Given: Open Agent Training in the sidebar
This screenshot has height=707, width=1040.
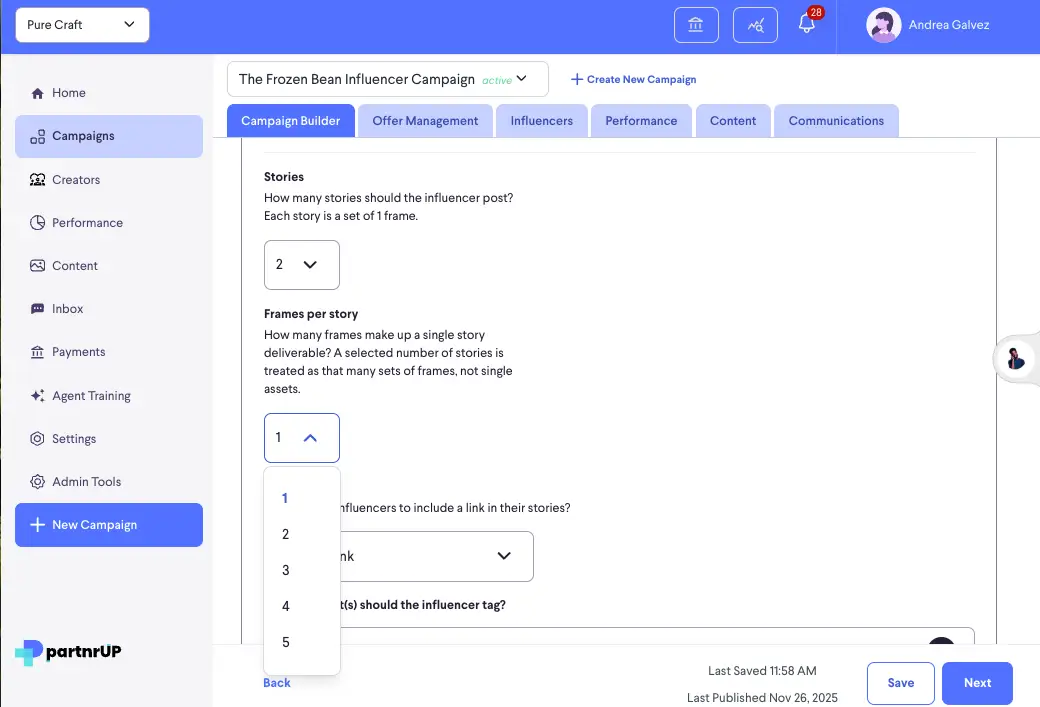Looking at the screenshot, I should tap(109, 396).
